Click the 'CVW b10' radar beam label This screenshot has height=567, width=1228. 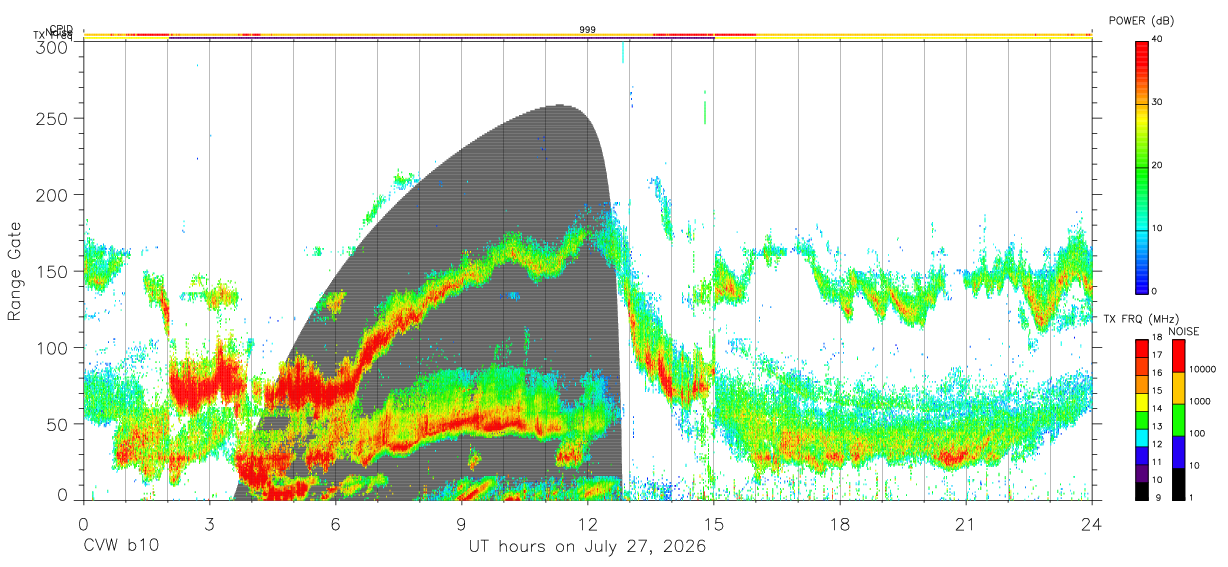(121, 547)
